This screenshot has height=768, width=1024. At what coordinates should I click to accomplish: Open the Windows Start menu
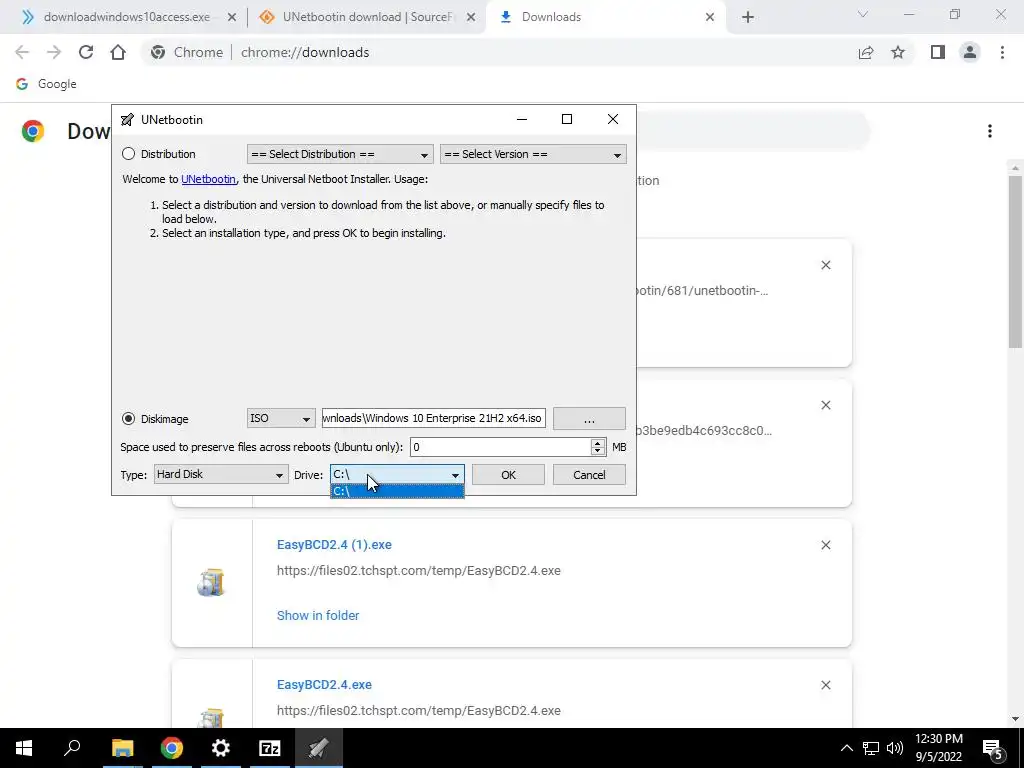pyautogui.click(x=24, y=748)
